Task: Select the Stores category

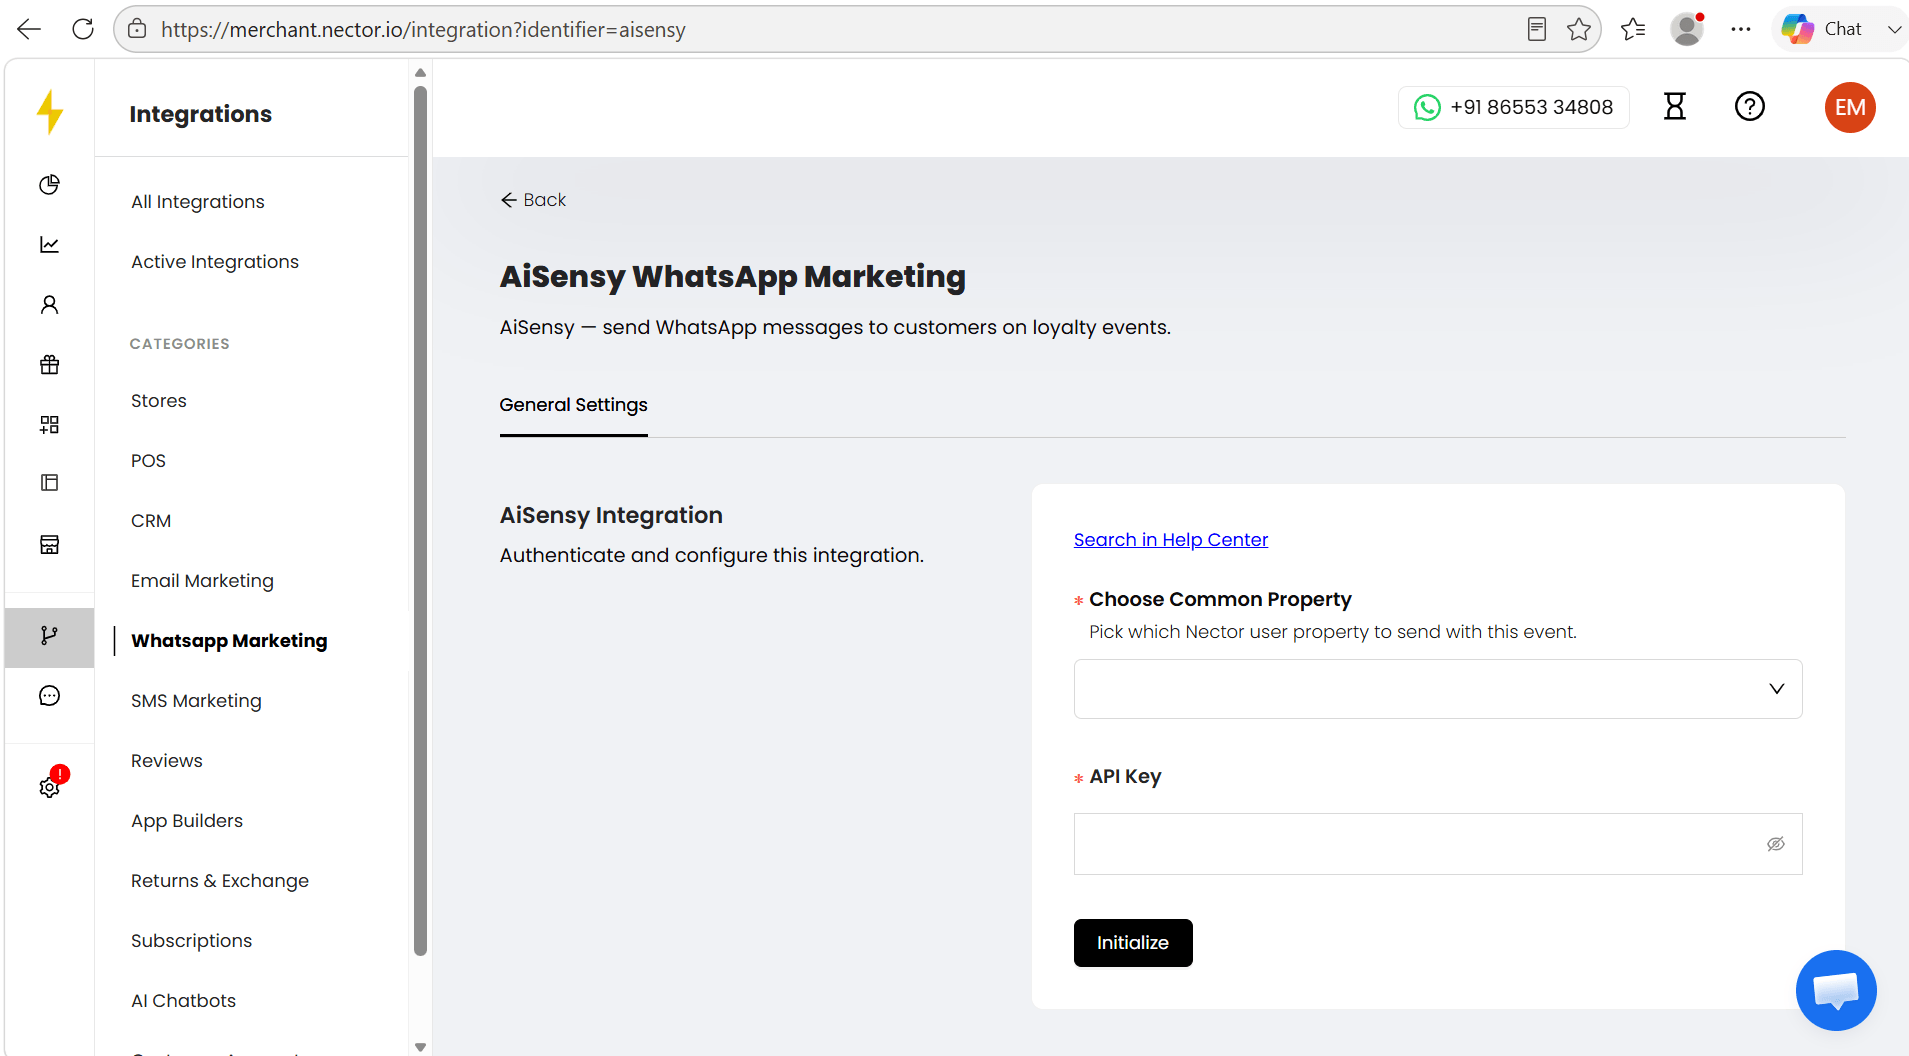Action: tap(159, 401)
